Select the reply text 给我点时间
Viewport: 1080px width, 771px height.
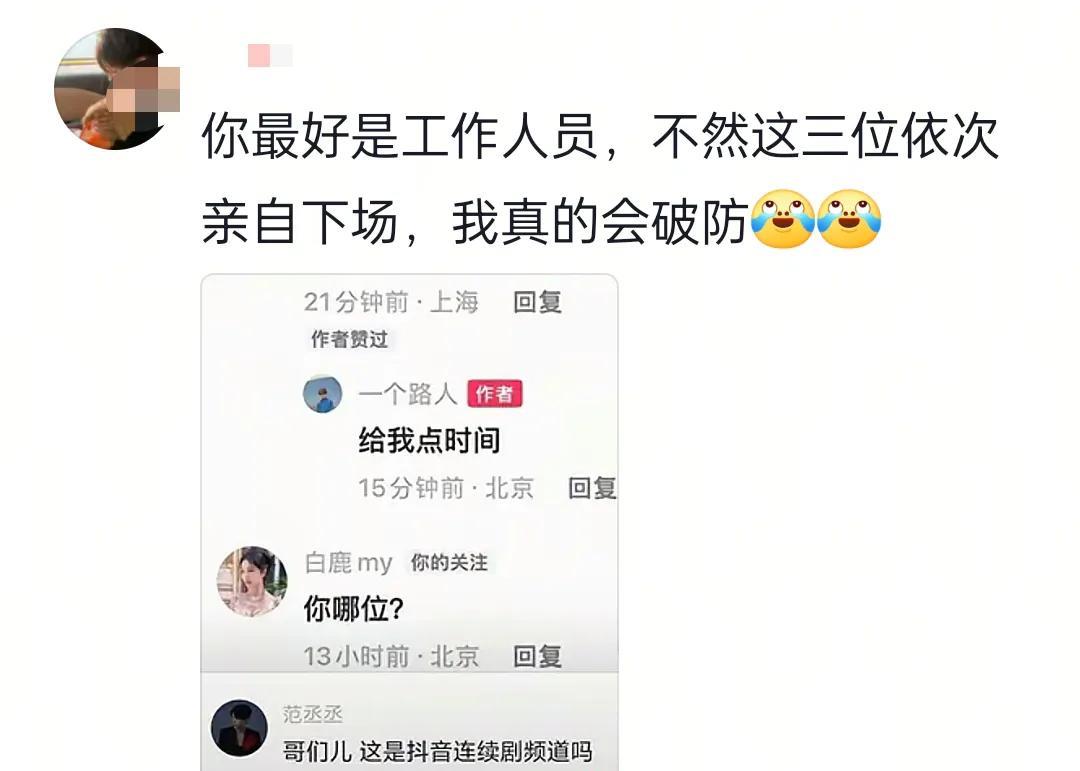(x=429, y=440)
